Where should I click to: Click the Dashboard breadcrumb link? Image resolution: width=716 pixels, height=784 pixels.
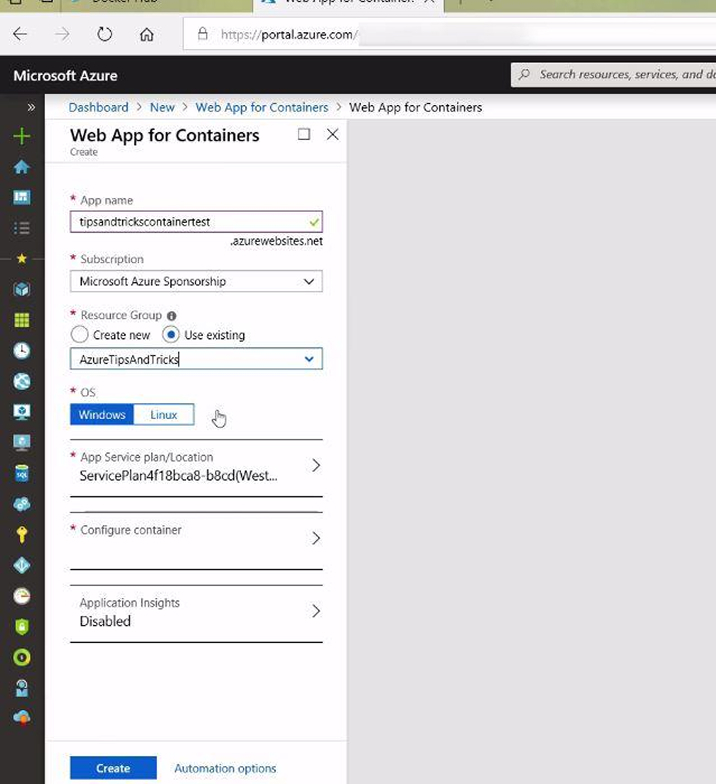point(98,107)
